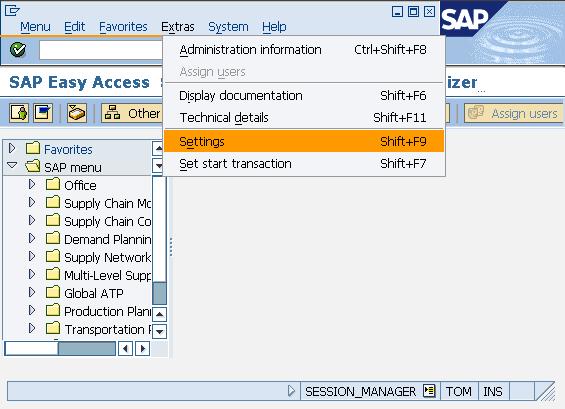This screenshot has height=409, width=565.
Task: Click the open SAP menu folder icon
Action: pos(33,166)
